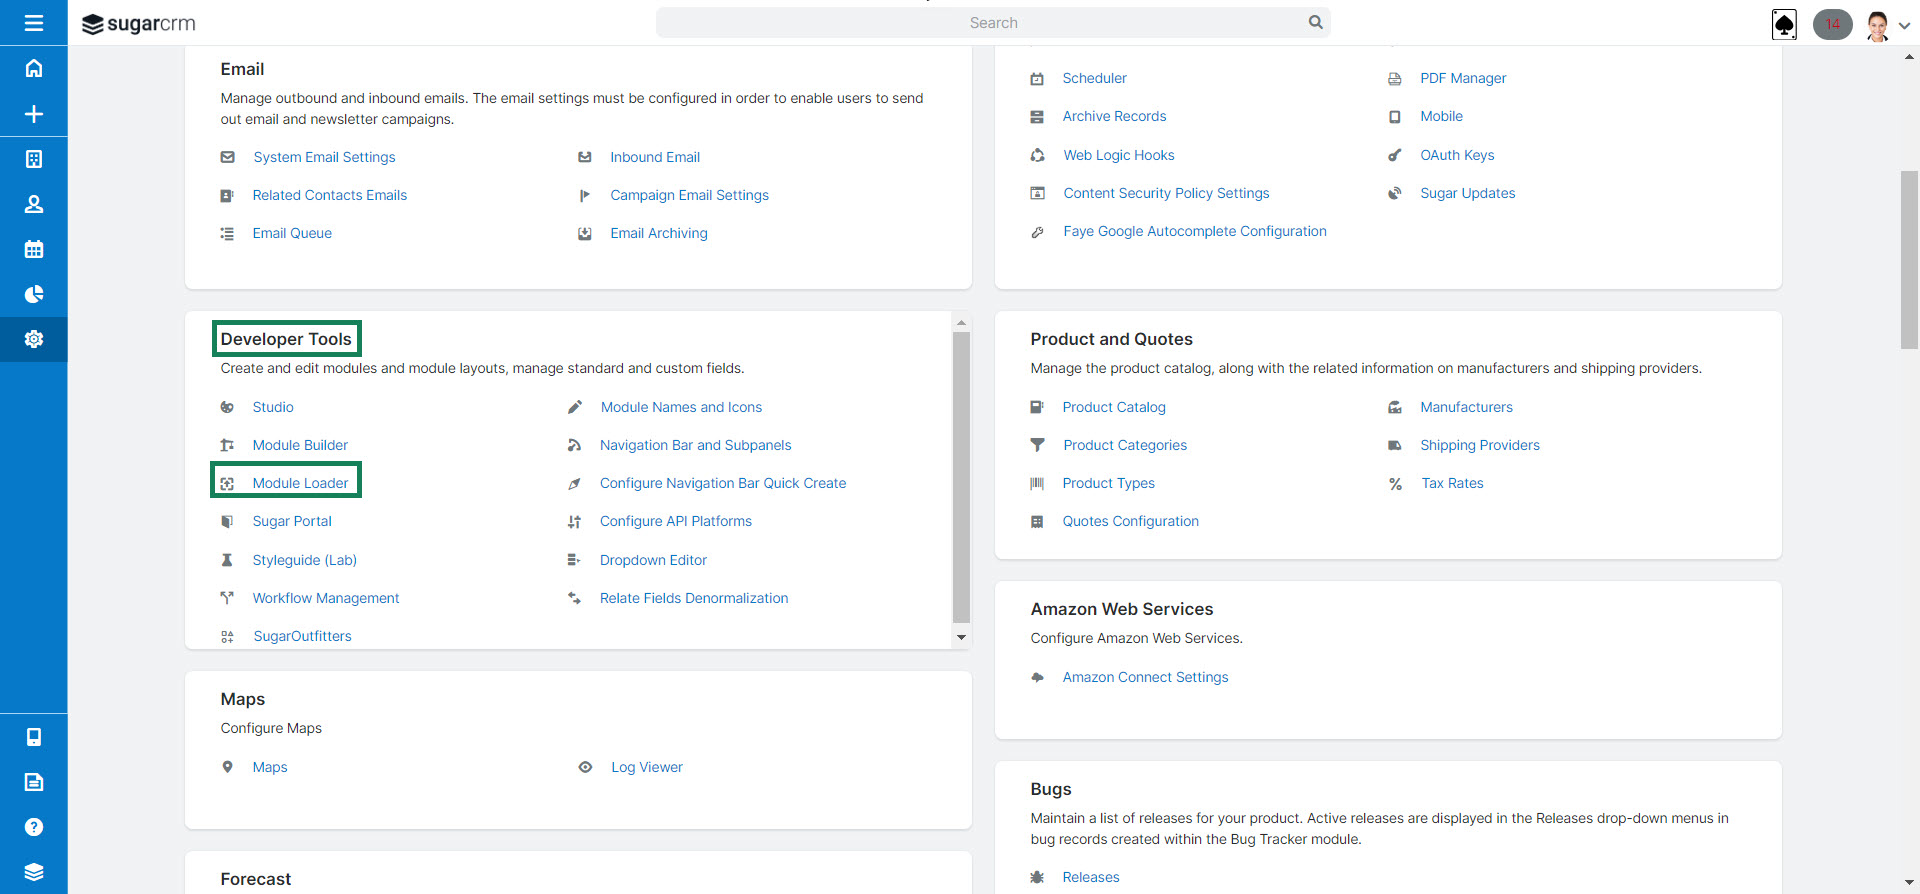Click the Module Builder icon
Image resolution: width=1920 pixels, height=894 pixels.
[x=227, y=445]
